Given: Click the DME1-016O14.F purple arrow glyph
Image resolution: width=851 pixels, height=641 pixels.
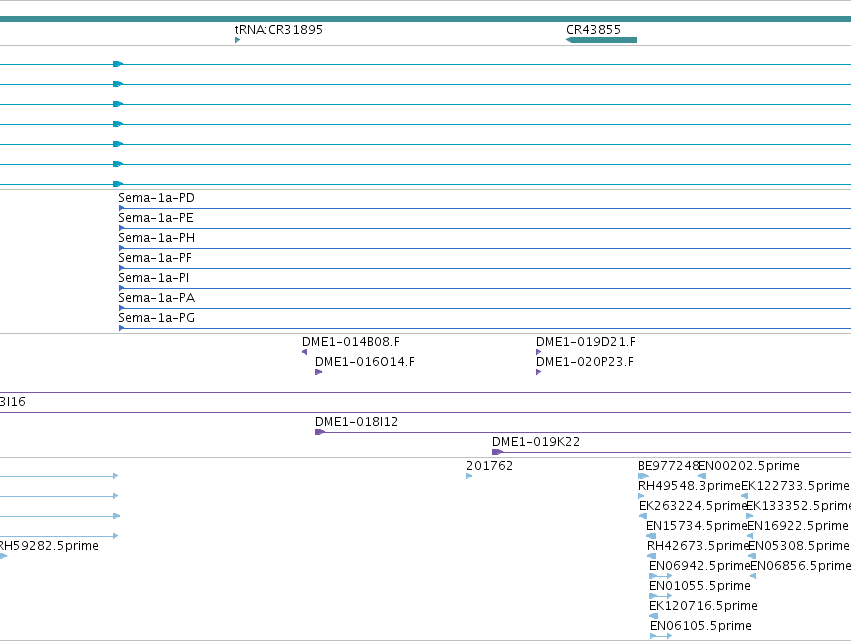Looking at the screenshot, I should (319, 372).
